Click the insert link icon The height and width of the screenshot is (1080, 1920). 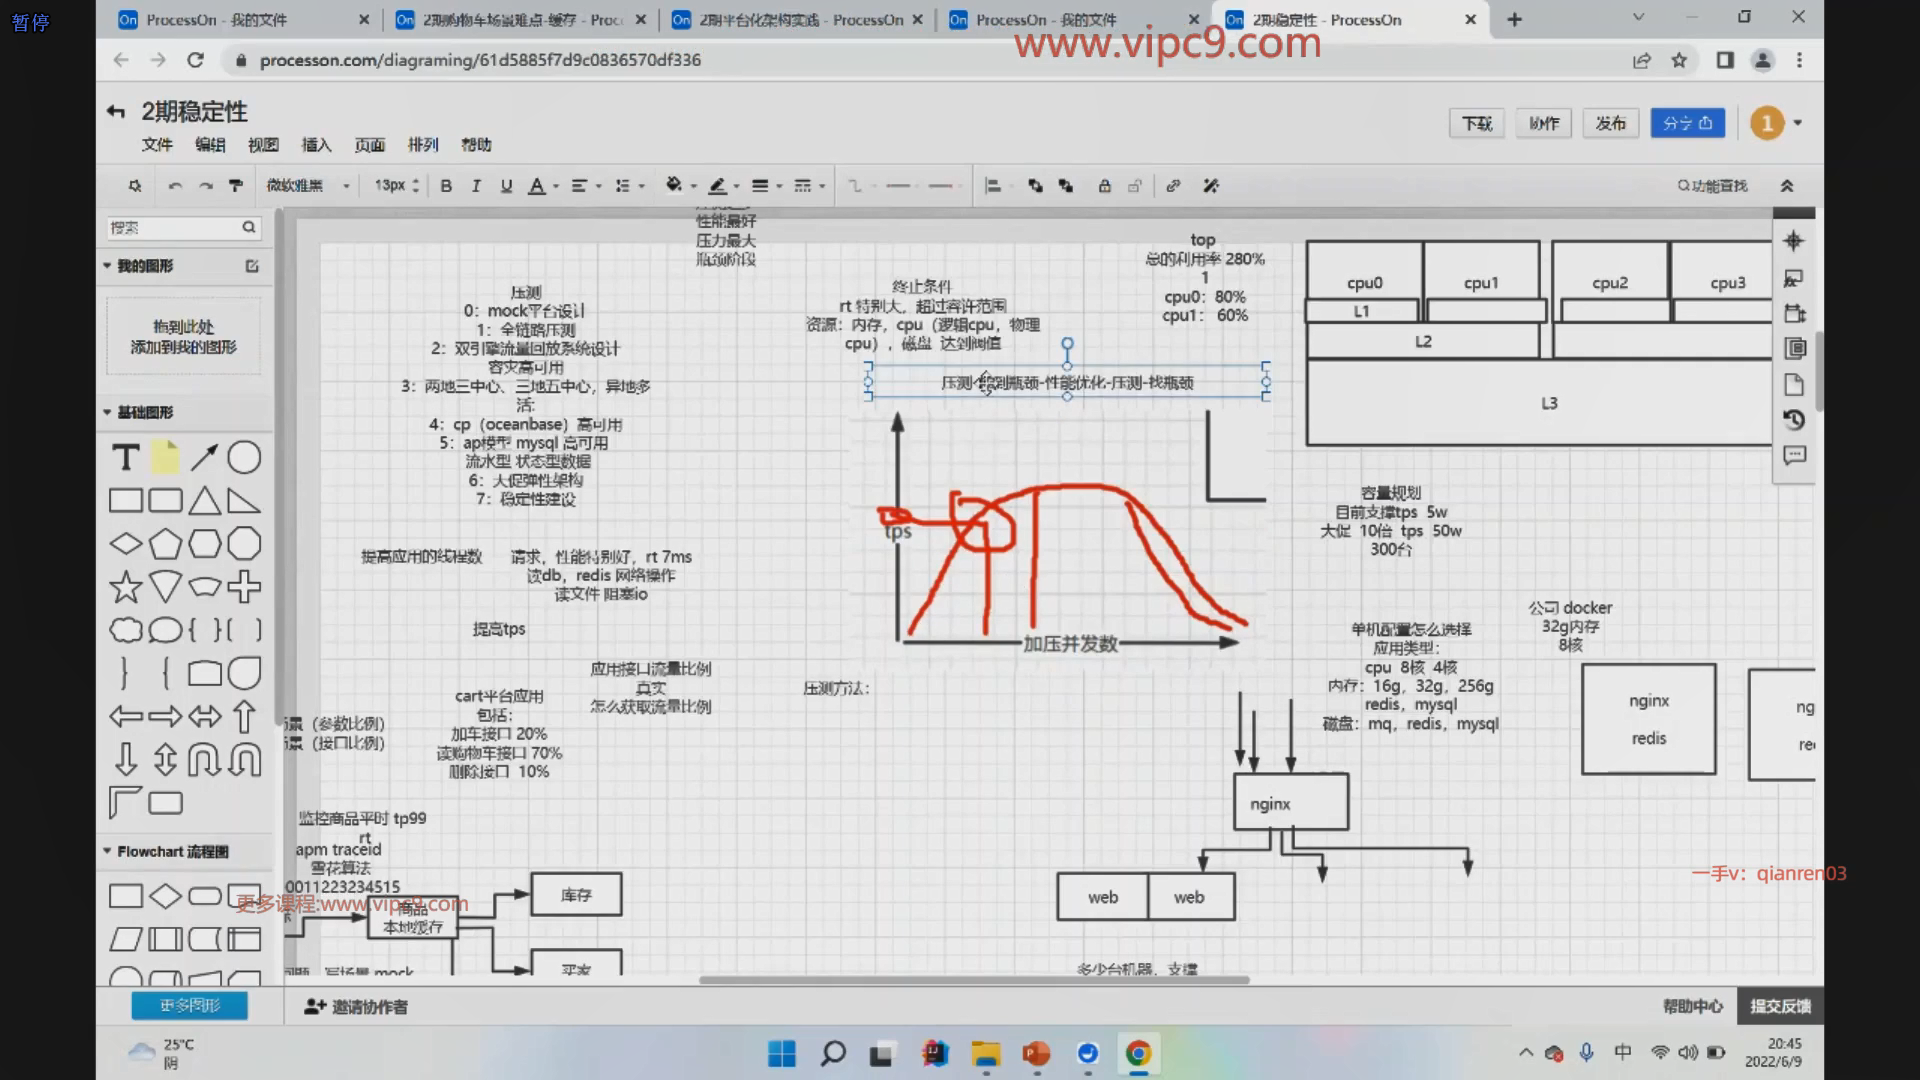tap(1173, 186)
